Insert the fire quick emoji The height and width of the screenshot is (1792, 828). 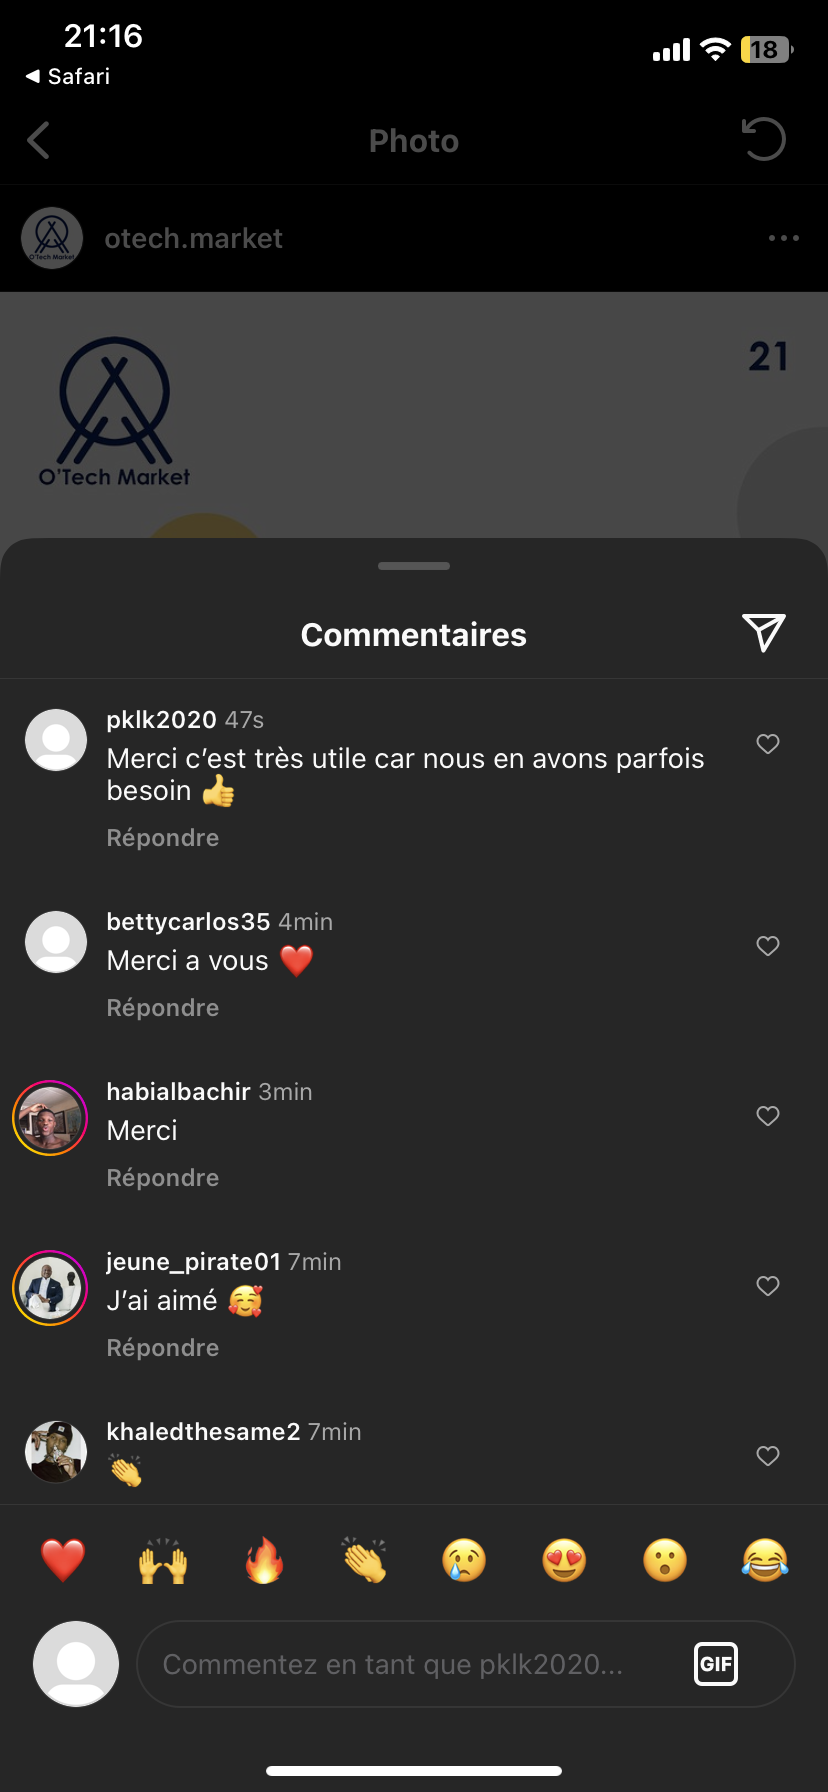tap(264, 1560)
